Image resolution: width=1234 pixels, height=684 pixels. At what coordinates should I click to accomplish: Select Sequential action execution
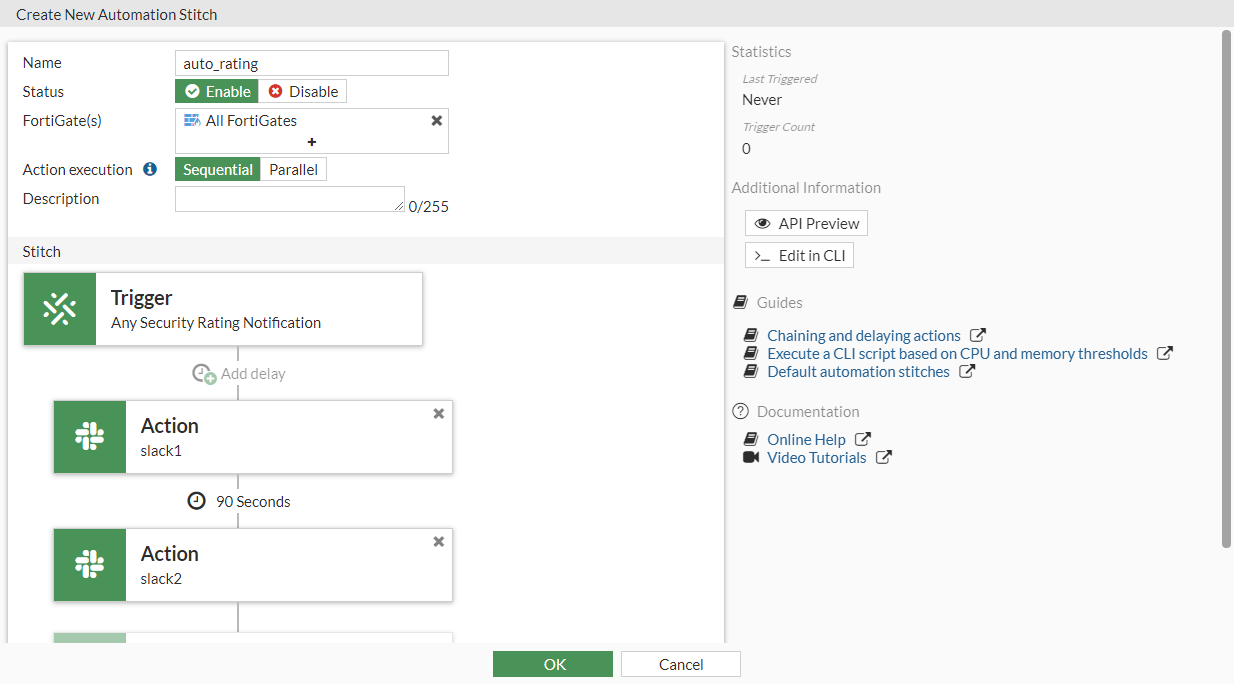pos(218,170)
